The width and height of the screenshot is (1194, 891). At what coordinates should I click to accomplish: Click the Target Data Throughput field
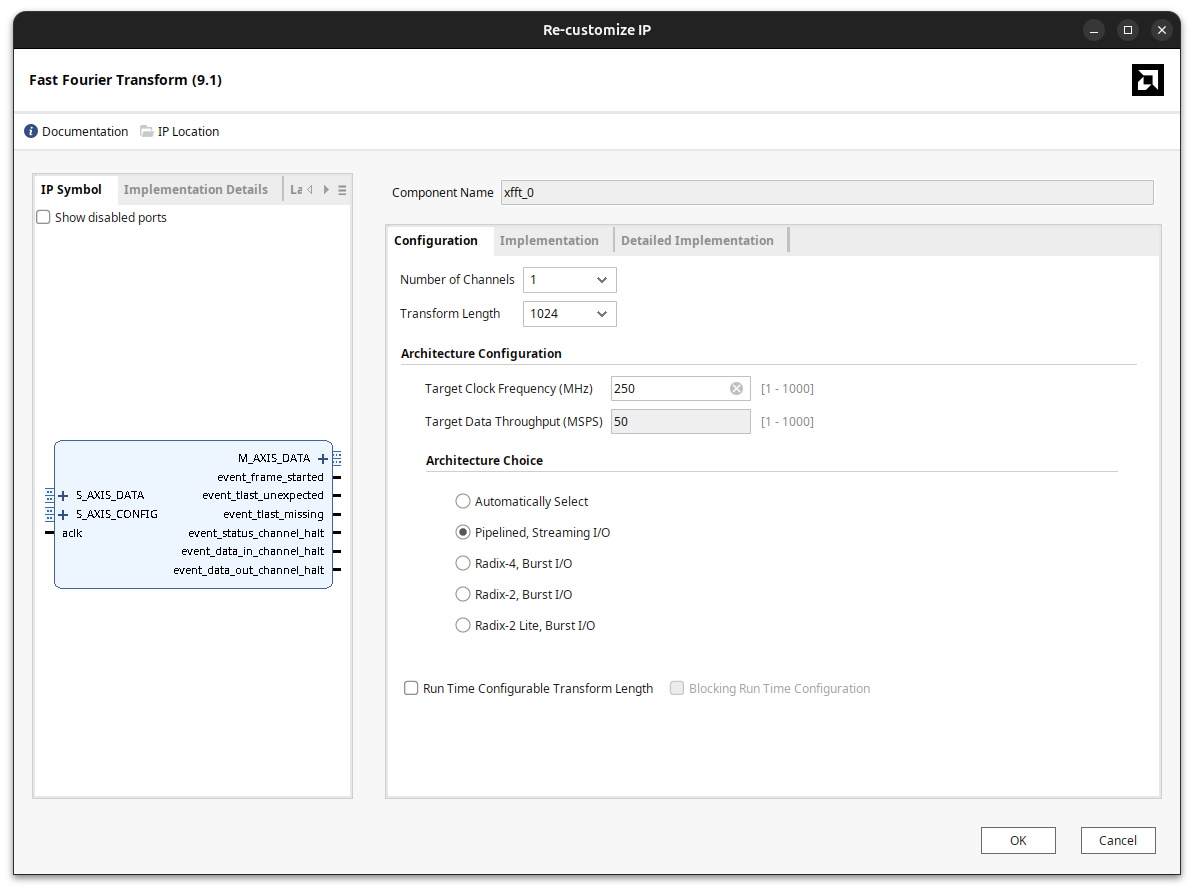(x=681, y=422)
